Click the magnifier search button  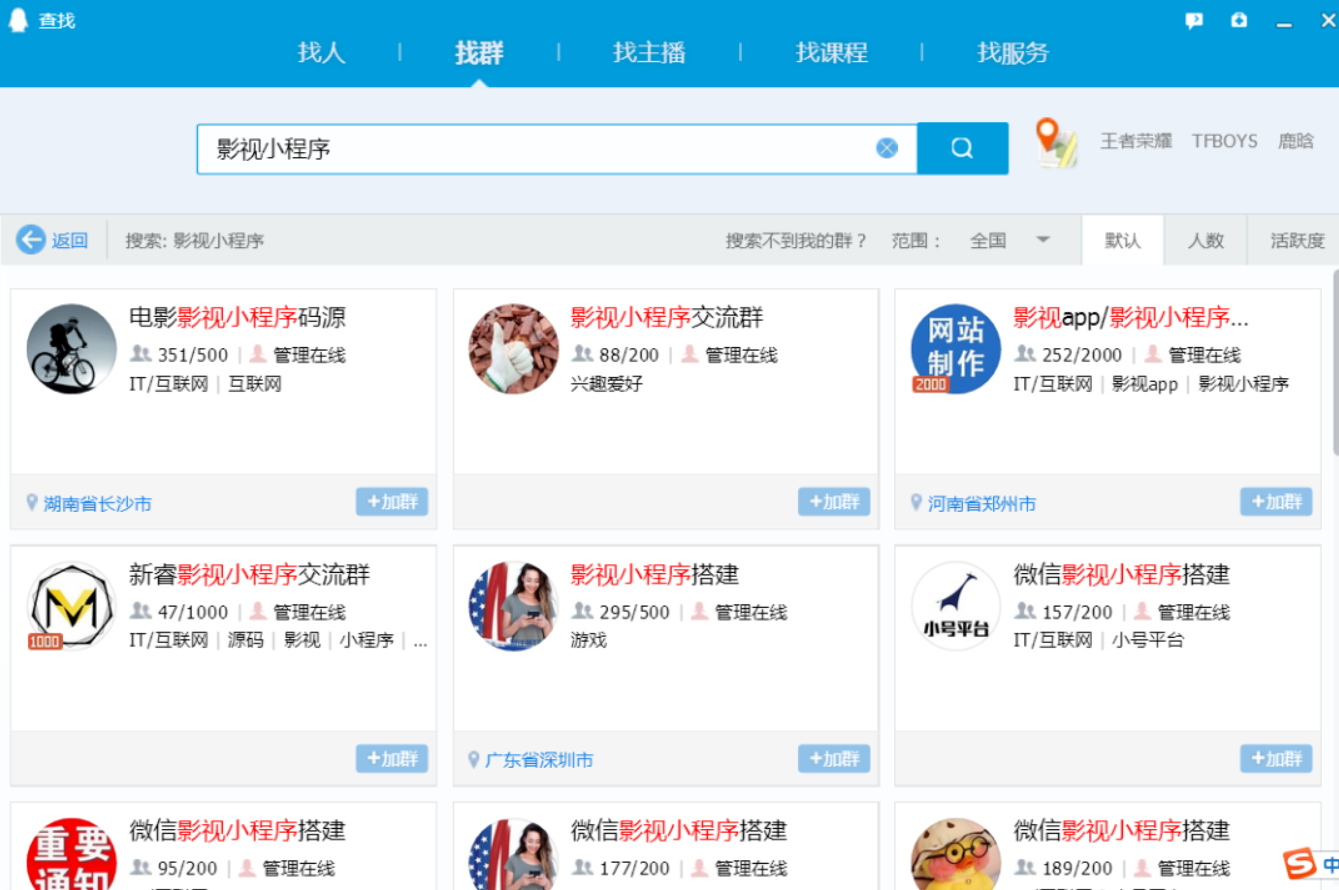962,149
